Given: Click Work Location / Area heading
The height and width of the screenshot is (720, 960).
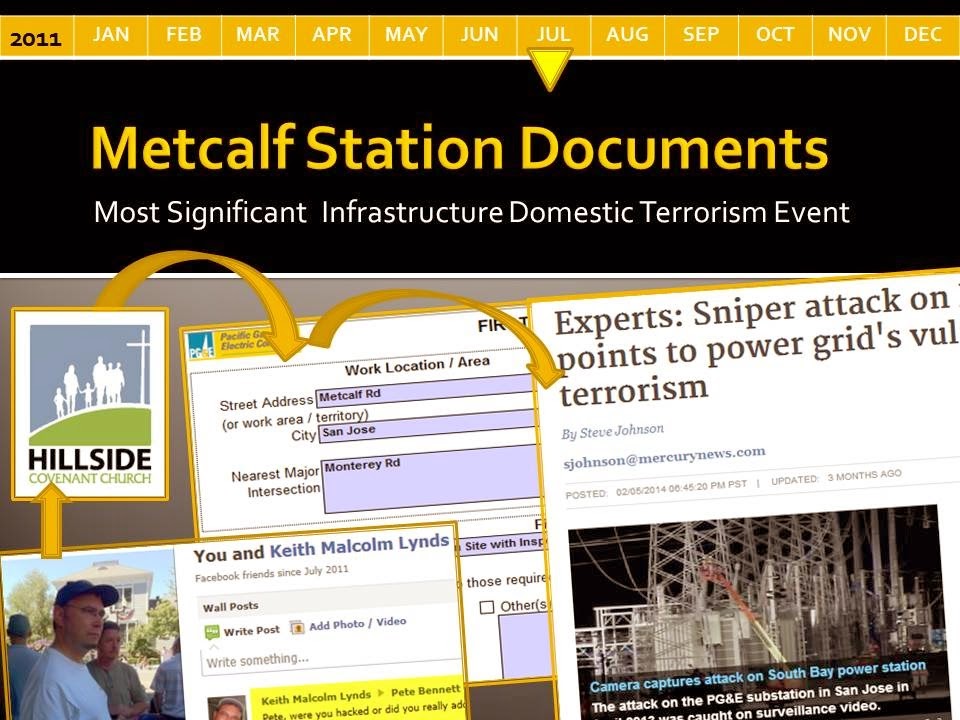Looking at the screenshot, I should click(417, 366).
